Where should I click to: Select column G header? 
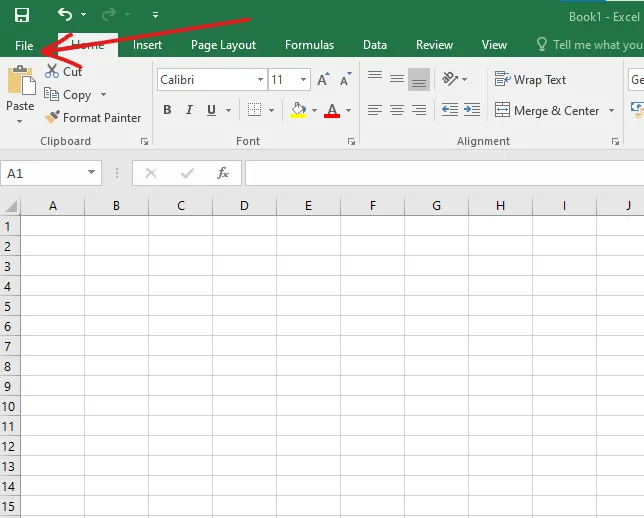pyautogui.click(x=437, y=206)
